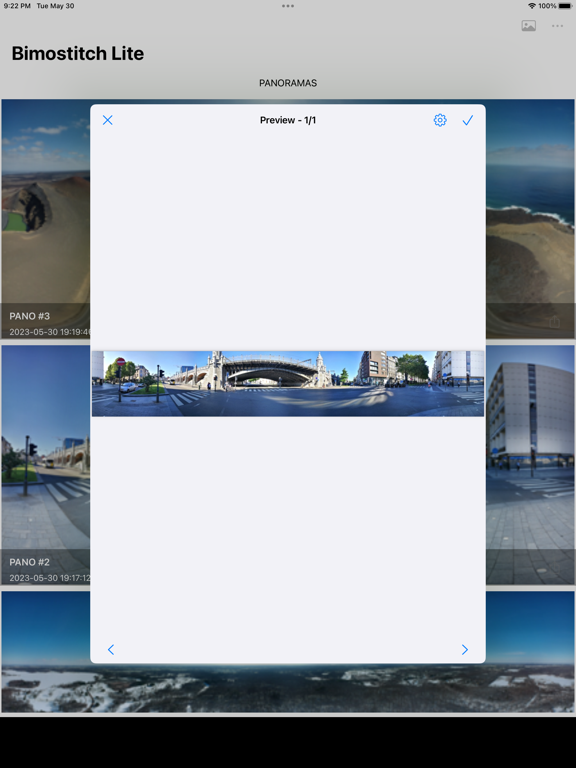
Task: Go to previous preview with left chevron
Action: (x=111, y=649)
